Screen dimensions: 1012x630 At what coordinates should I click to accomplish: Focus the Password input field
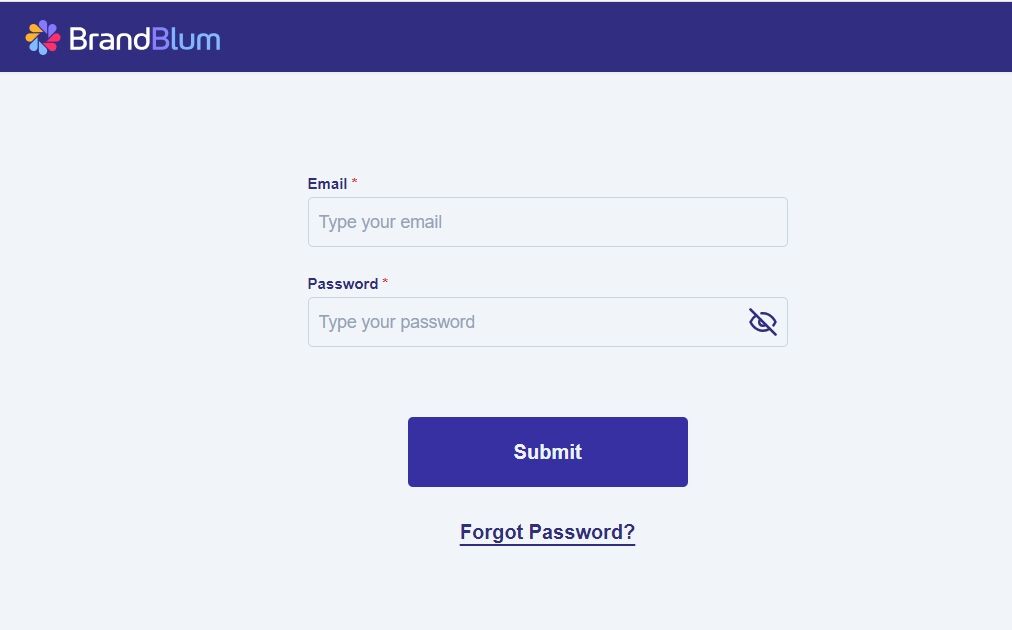click(x=525, y=322)
